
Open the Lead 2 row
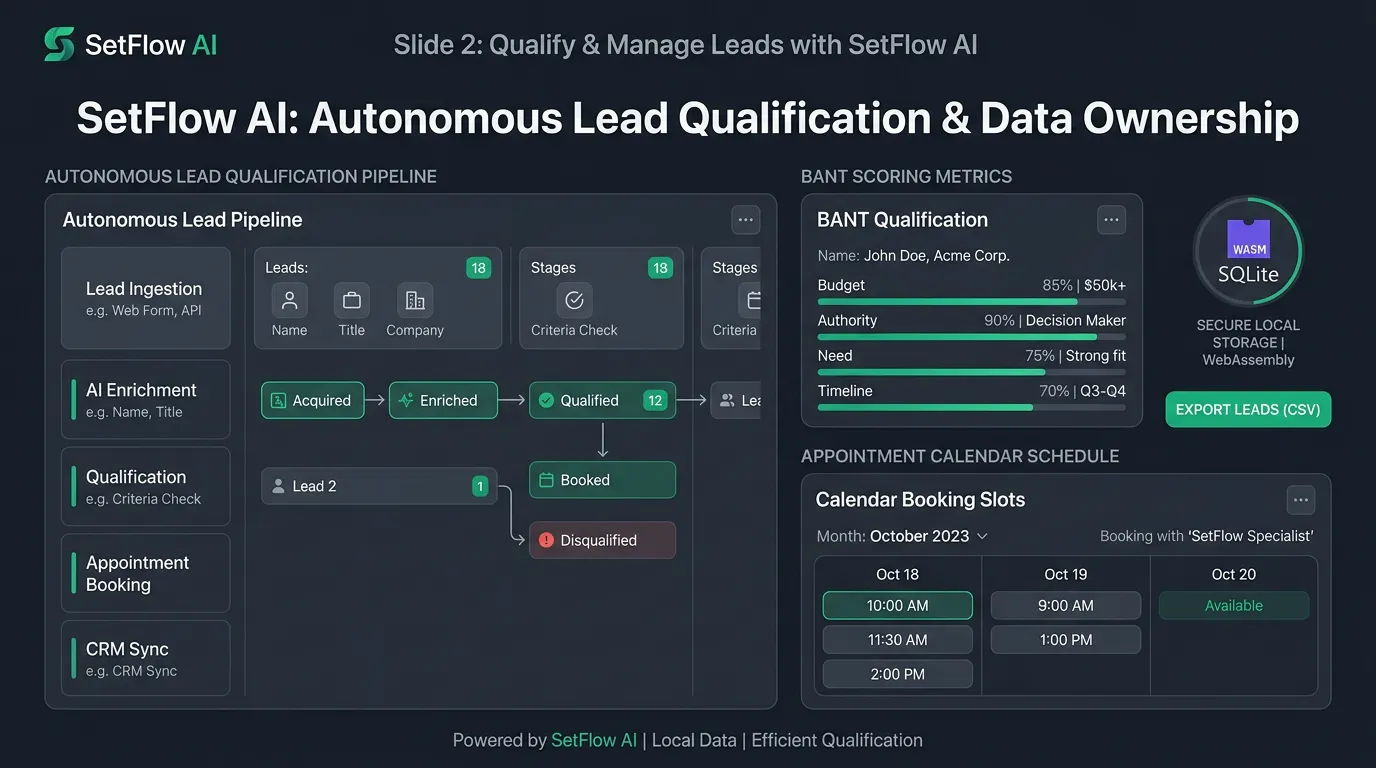[379, 486]
